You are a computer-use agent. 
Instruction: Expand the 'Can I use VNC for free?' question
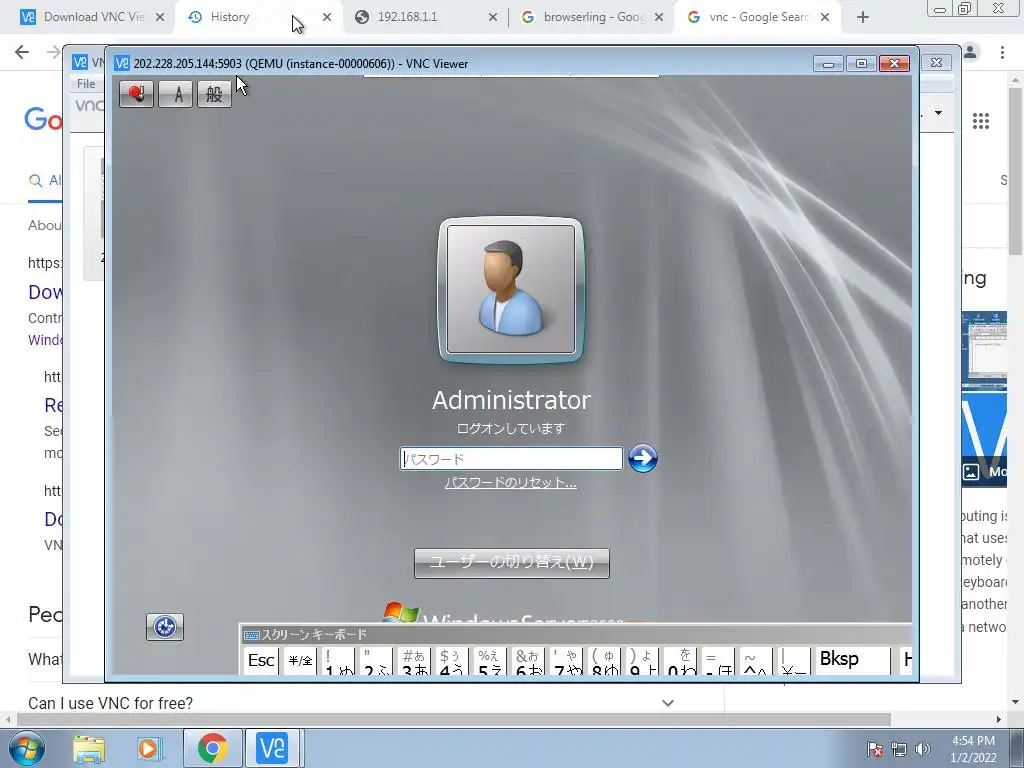click(x=667, y=703)
